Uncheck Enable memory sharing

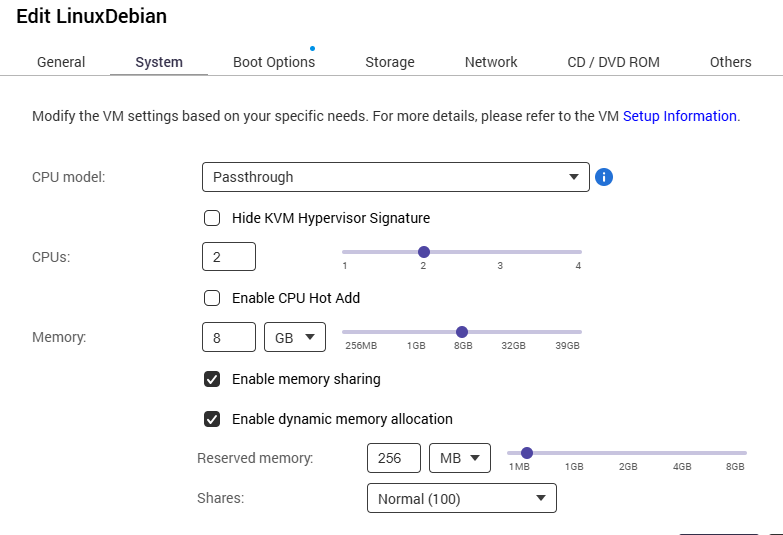tap(212, 379)
